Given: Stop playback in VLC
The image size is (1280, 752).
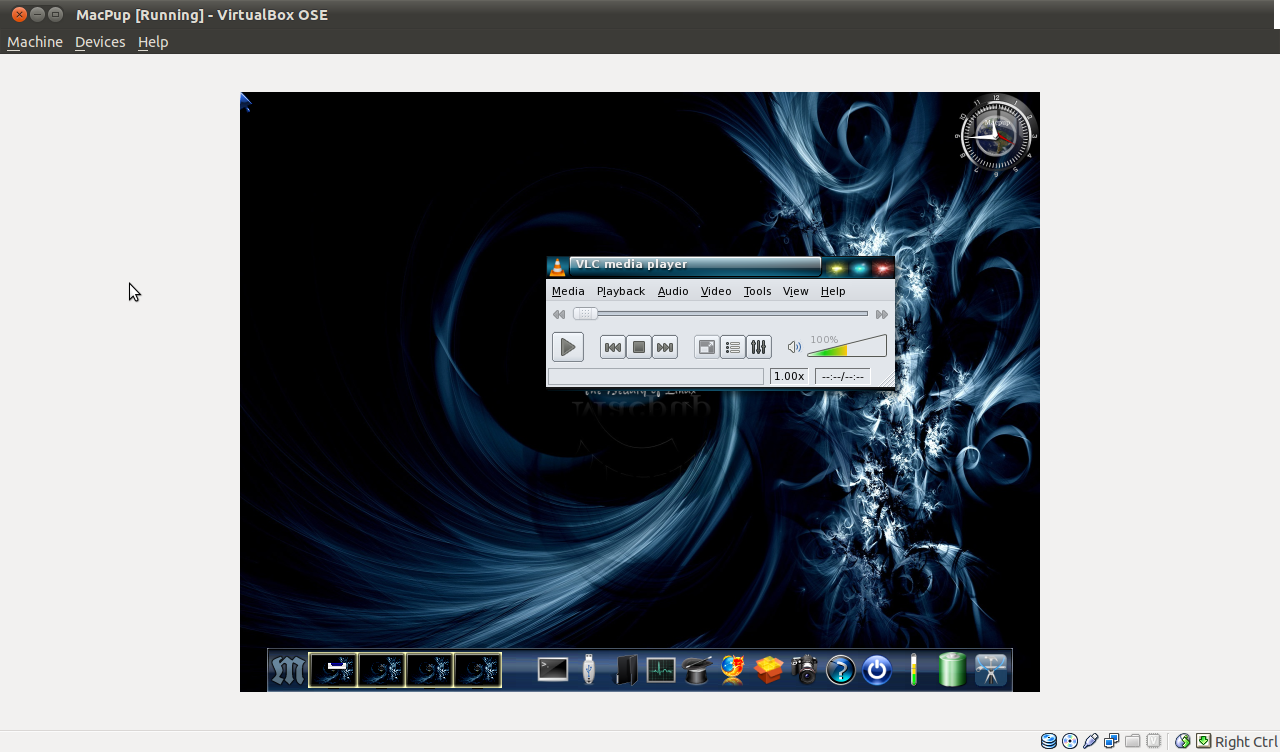Looking at the screenshot, I should point(638,347).
